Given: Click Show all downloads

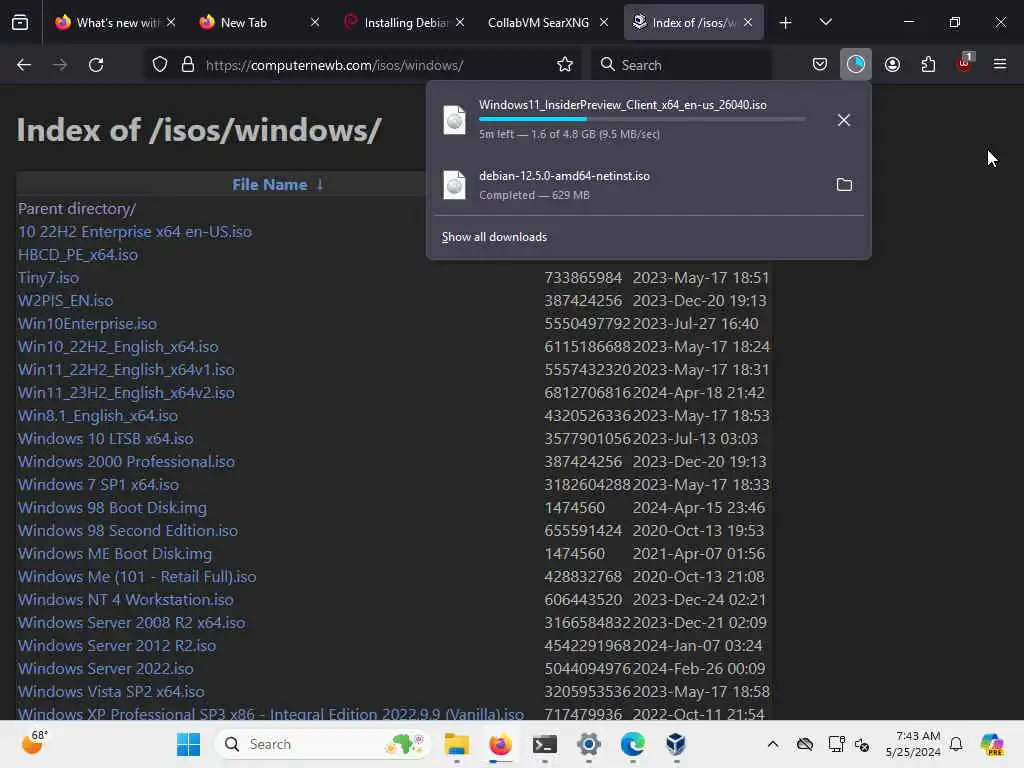Looking at the screenshot, I should 494,237.
